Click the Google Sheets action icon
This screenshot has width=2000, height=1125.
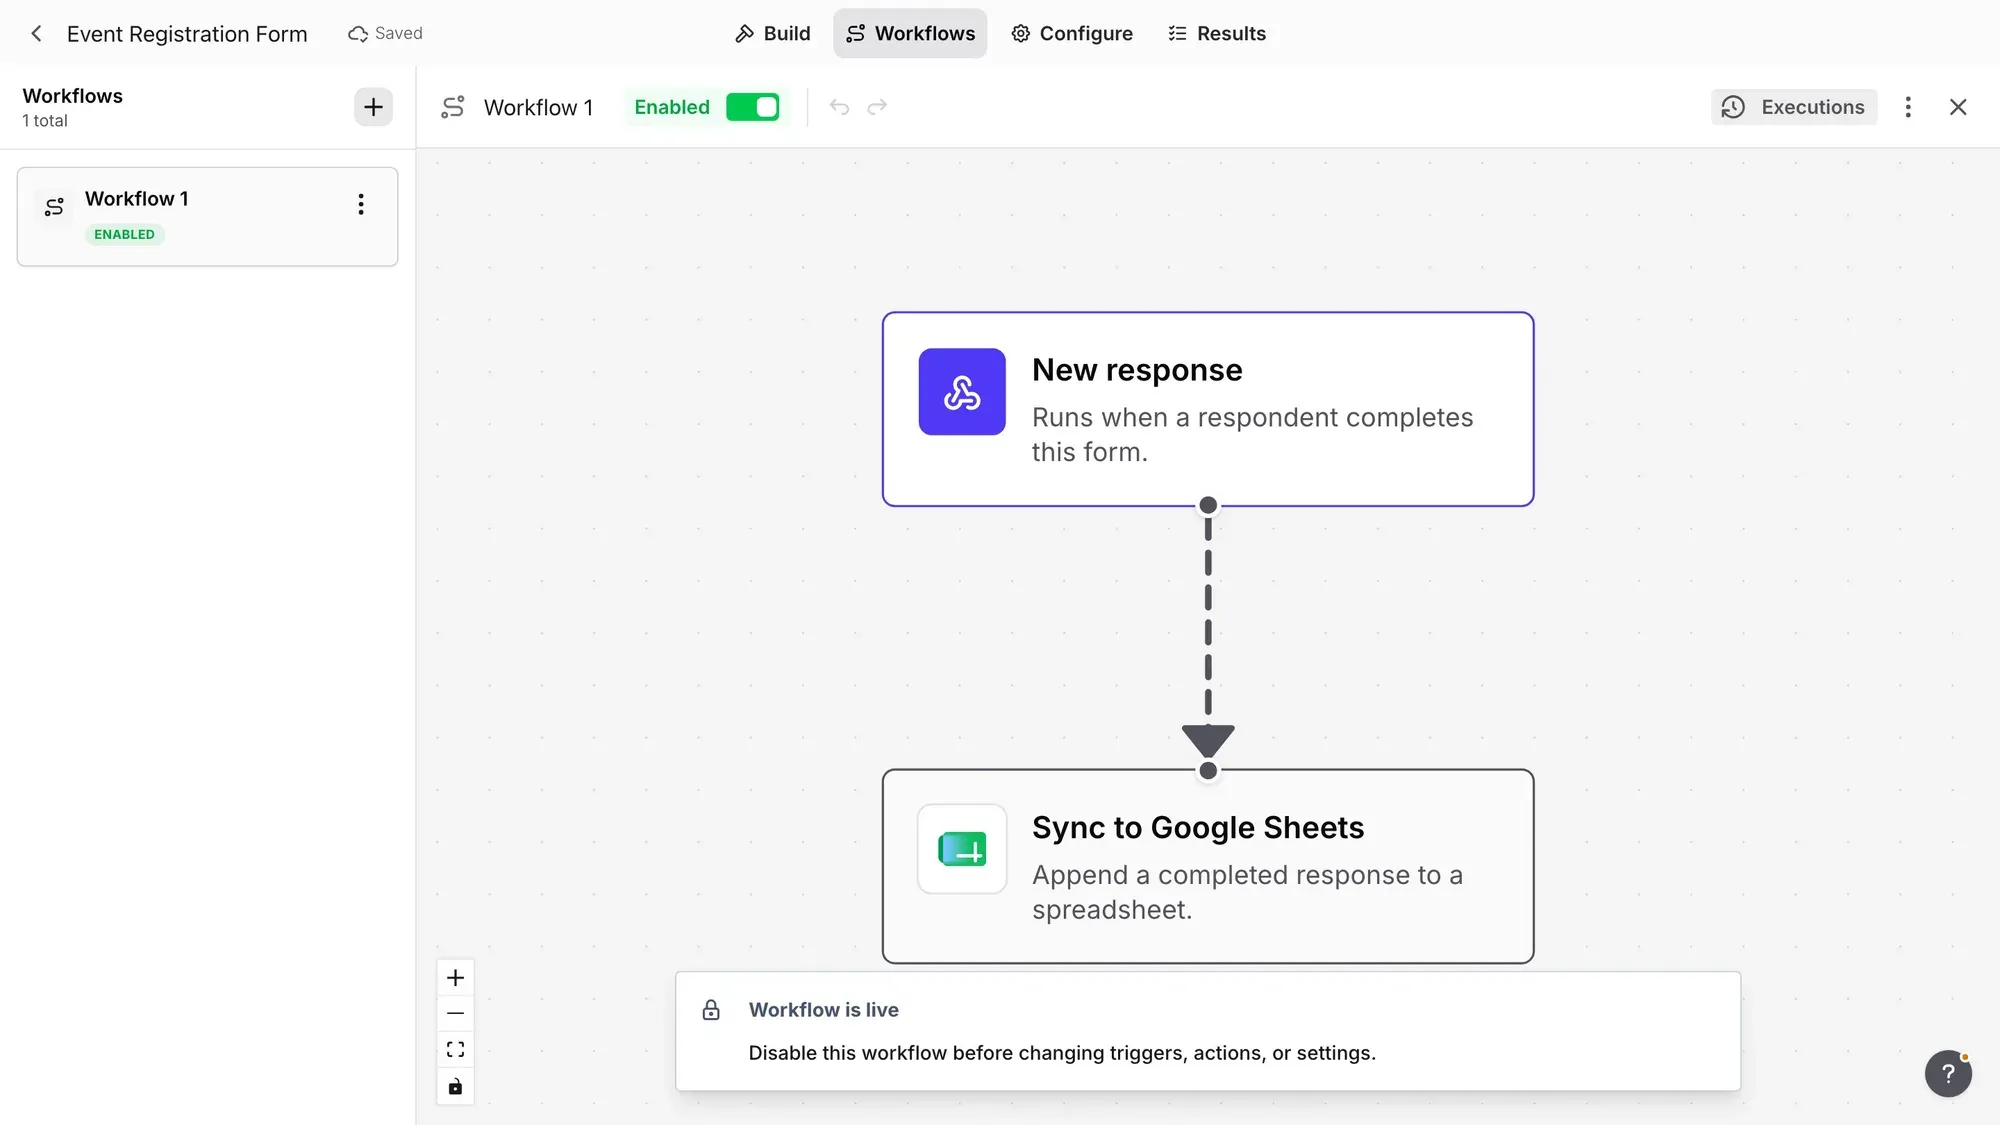pos(962,849)
